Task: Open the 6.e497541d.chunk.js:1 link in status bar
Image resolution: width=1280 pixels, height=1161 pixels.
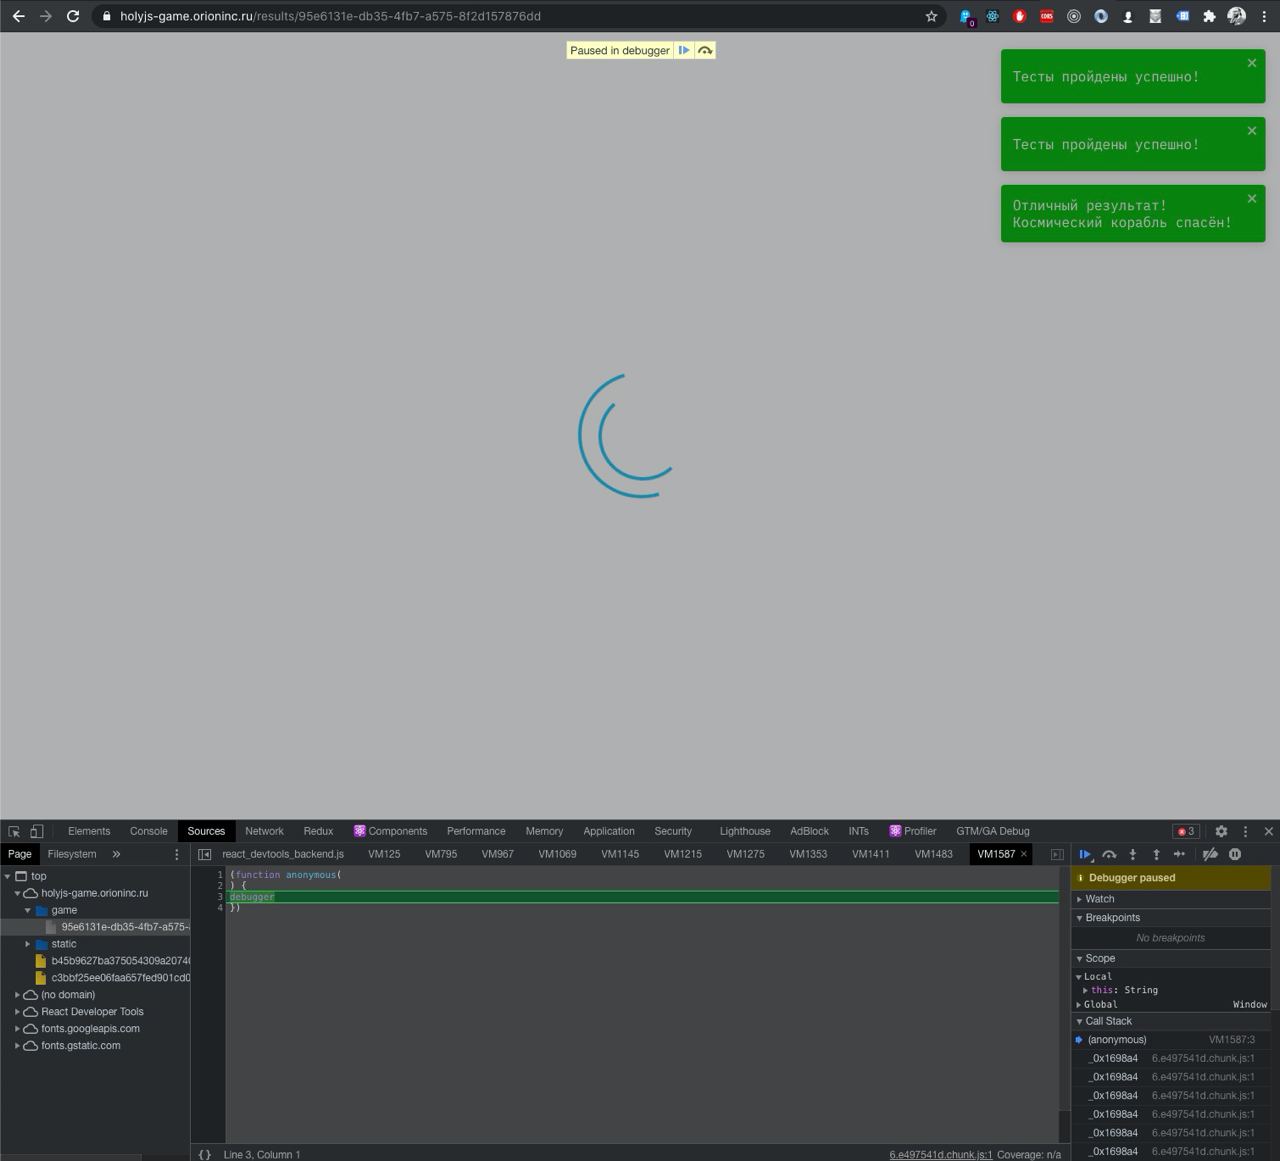Action: coord(941,1154)
